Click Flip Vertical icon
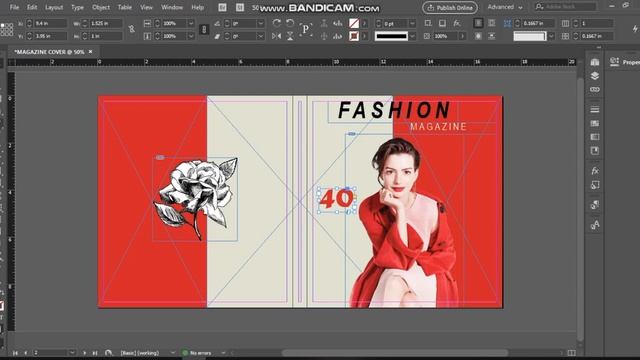This screenshot has height=360, width=640. [290, 36]
